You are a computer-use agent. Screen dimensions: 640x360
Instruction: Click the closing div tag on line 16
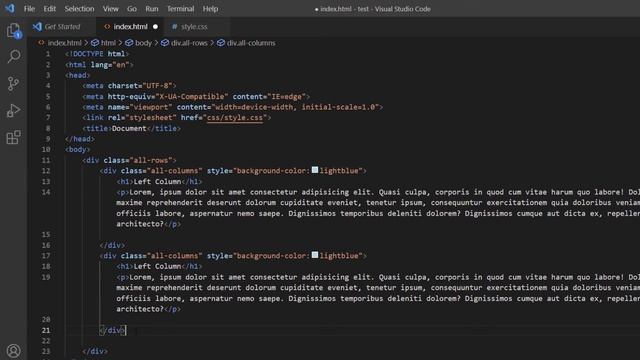coord(112,245)
